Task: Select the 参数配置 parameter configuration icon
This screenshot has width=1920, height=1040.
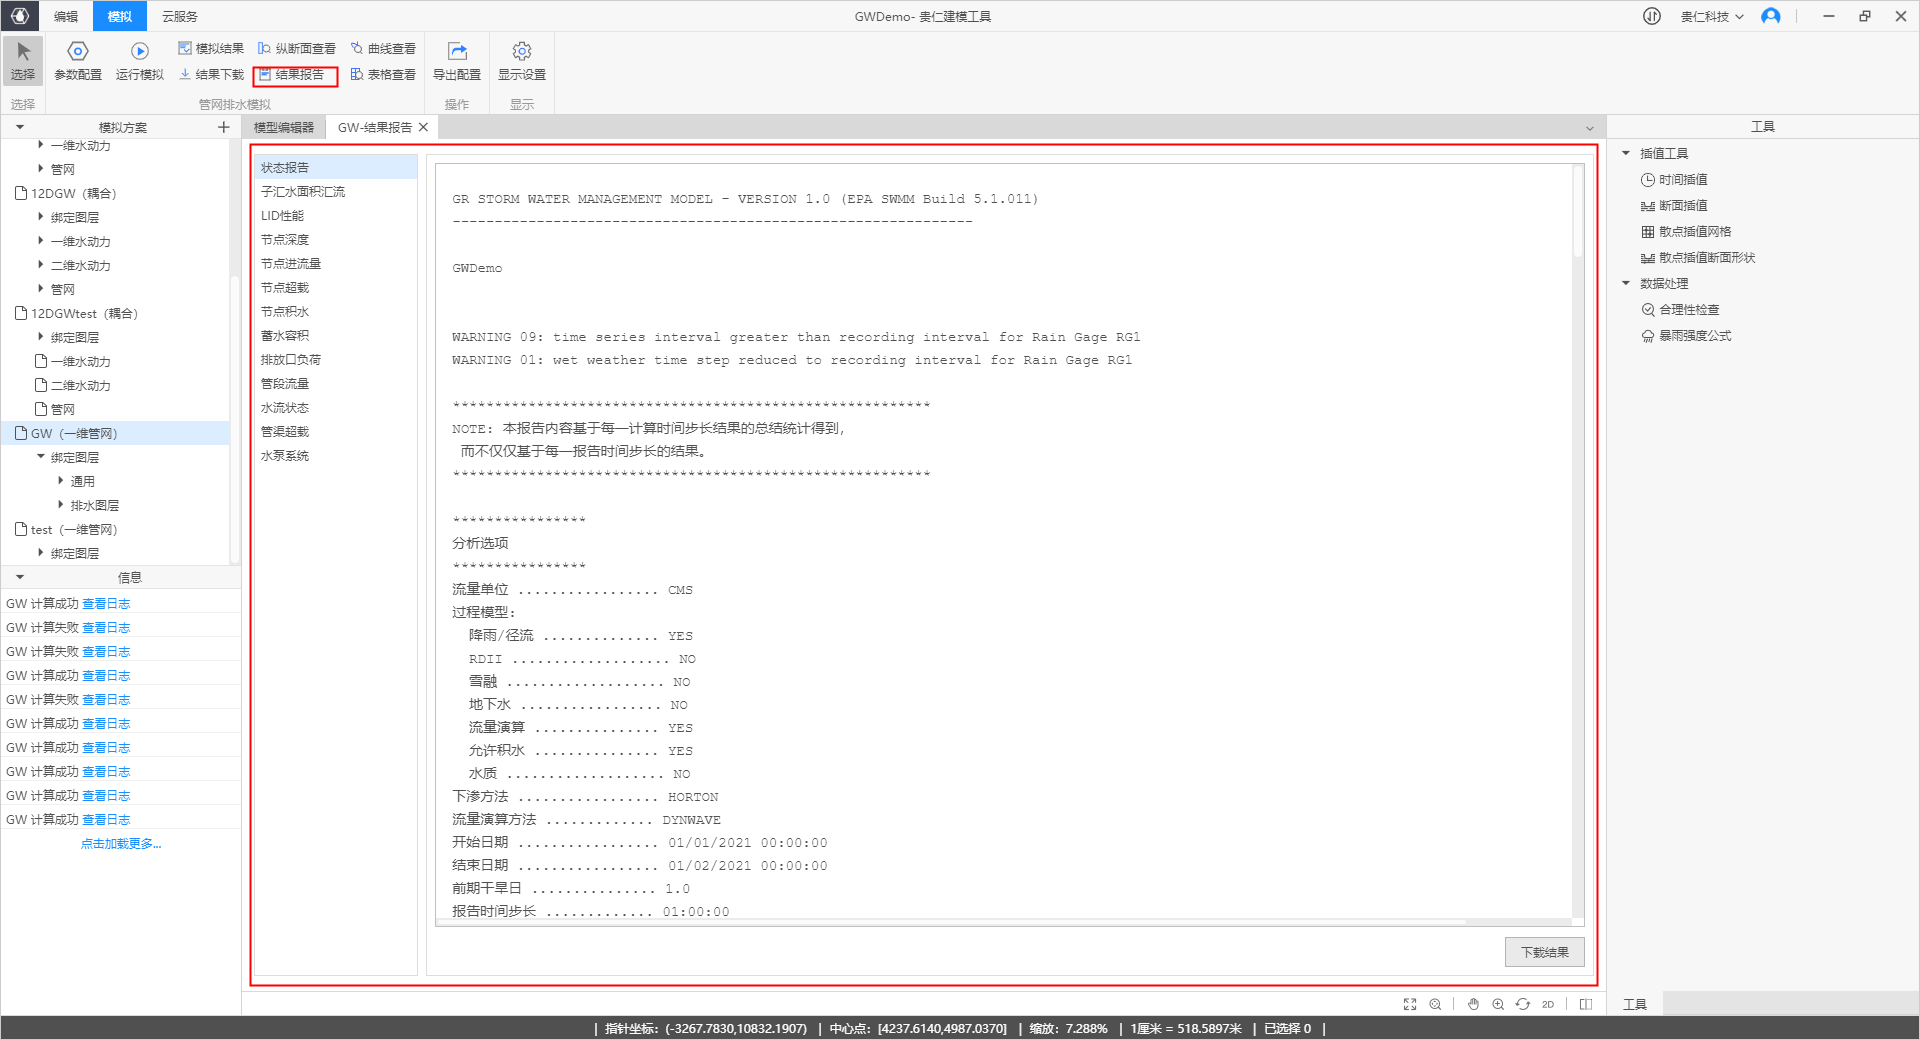Action: [77, 62]
